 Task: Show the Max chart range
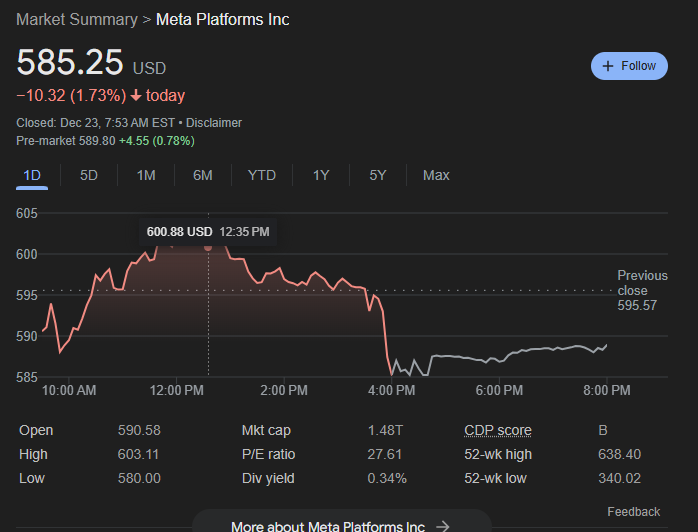436,175
